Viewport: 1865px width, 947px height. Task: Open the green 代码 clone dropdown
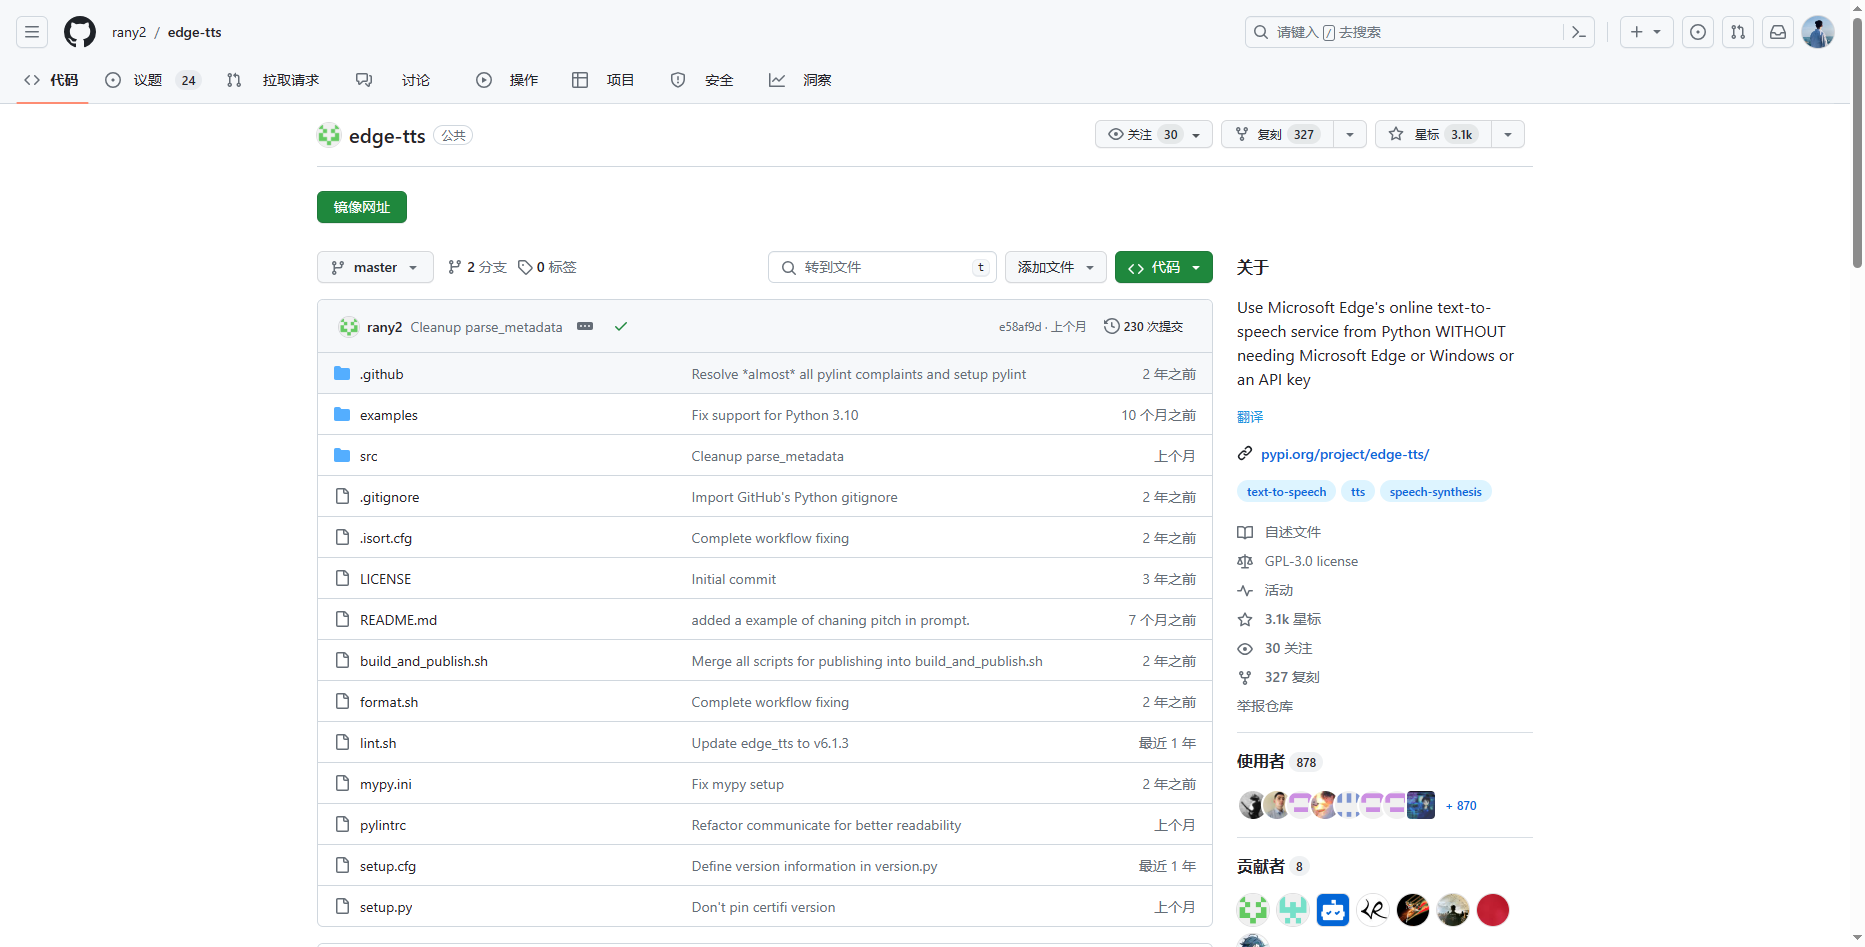tap(1164, 267)
